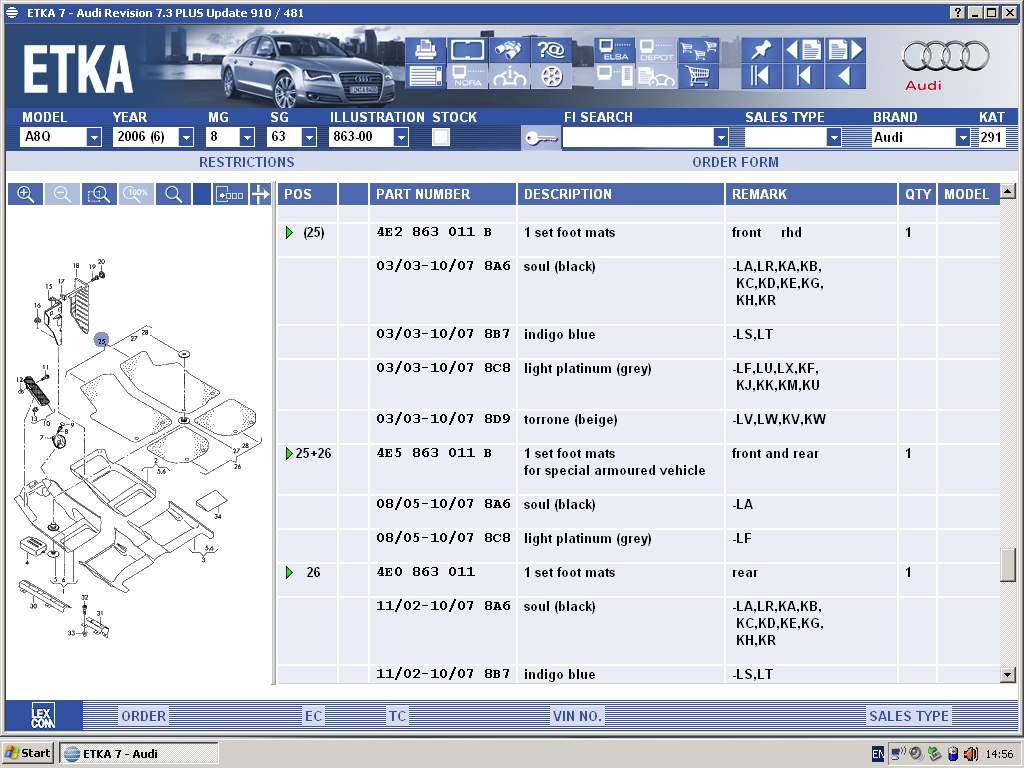Click the pushpin bookmark icon

coord(761,50)
